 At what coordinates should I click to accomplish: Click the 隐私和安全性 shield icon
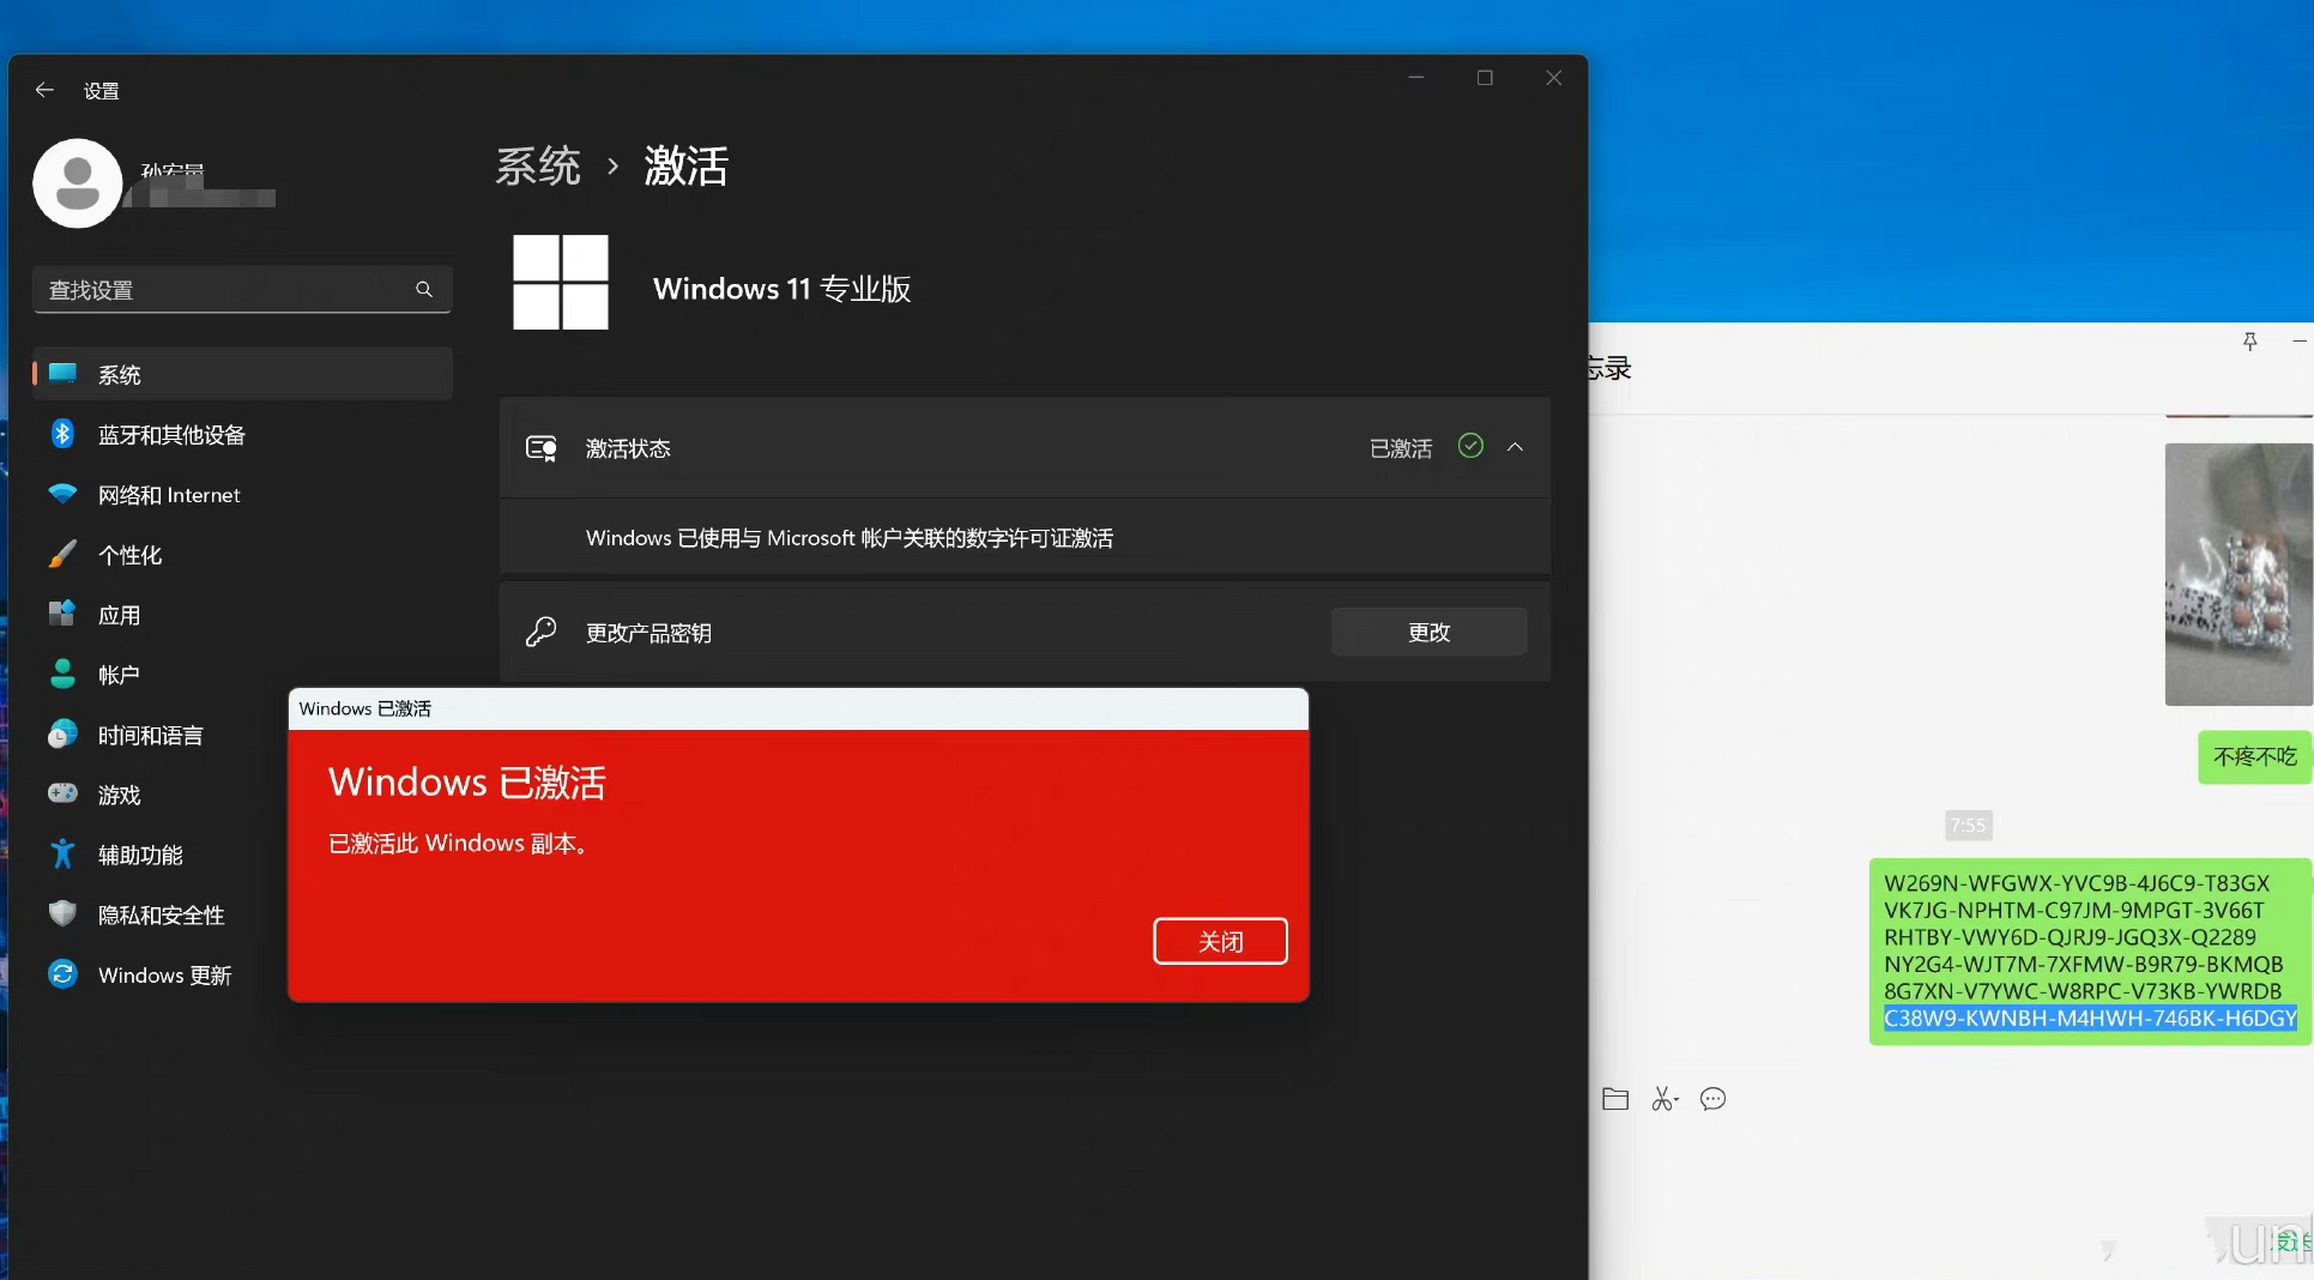62,914
